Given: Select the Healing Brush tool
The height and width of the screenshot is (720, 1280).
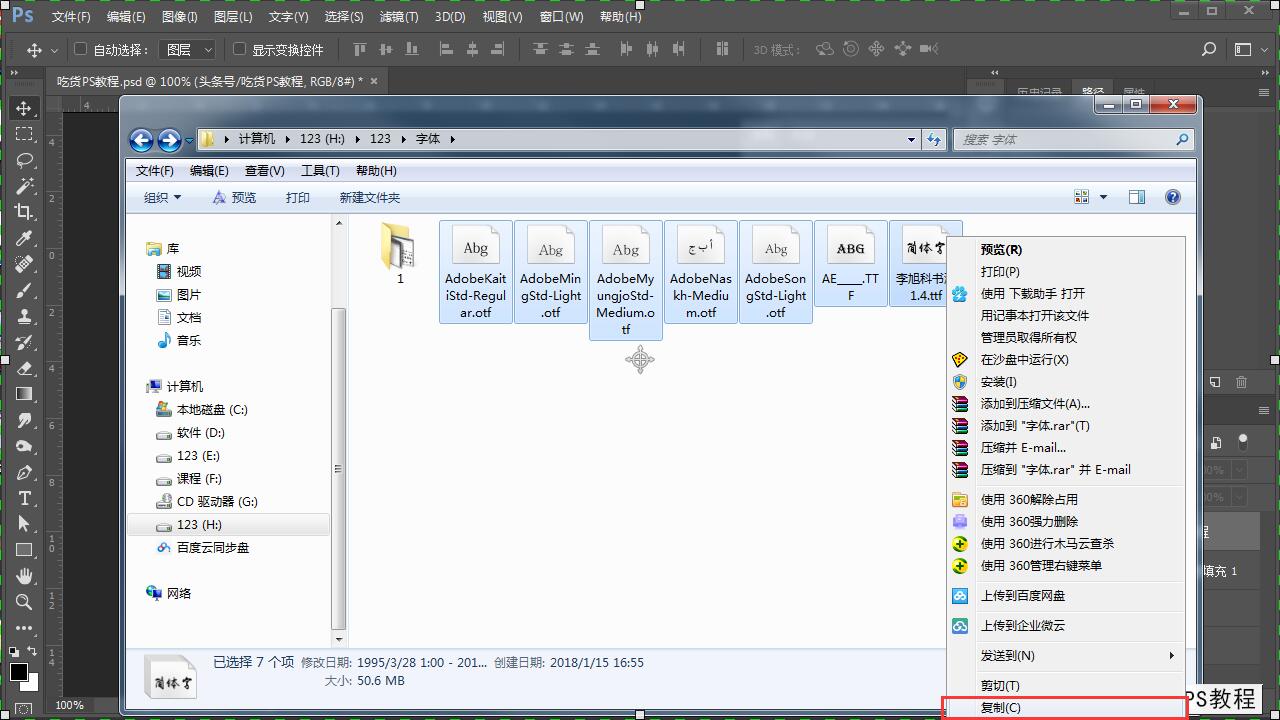Looking at the screenshot, I should [25, 264].
